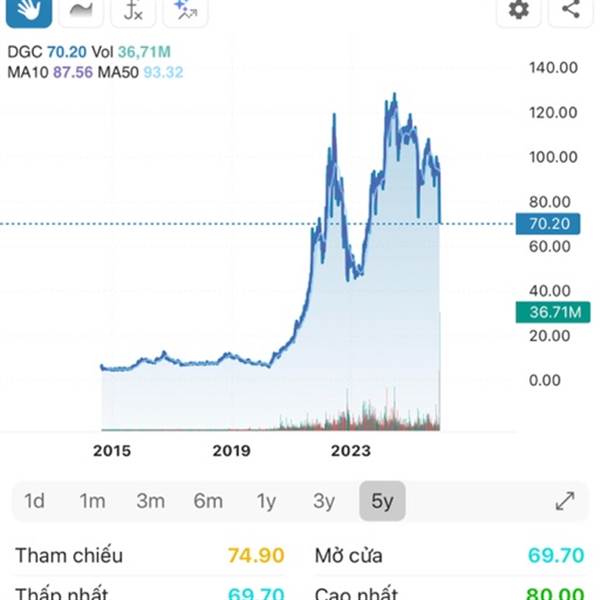Switch to the 3m range
The width and height of the screenshot is (600, 600).
[150, 501]
